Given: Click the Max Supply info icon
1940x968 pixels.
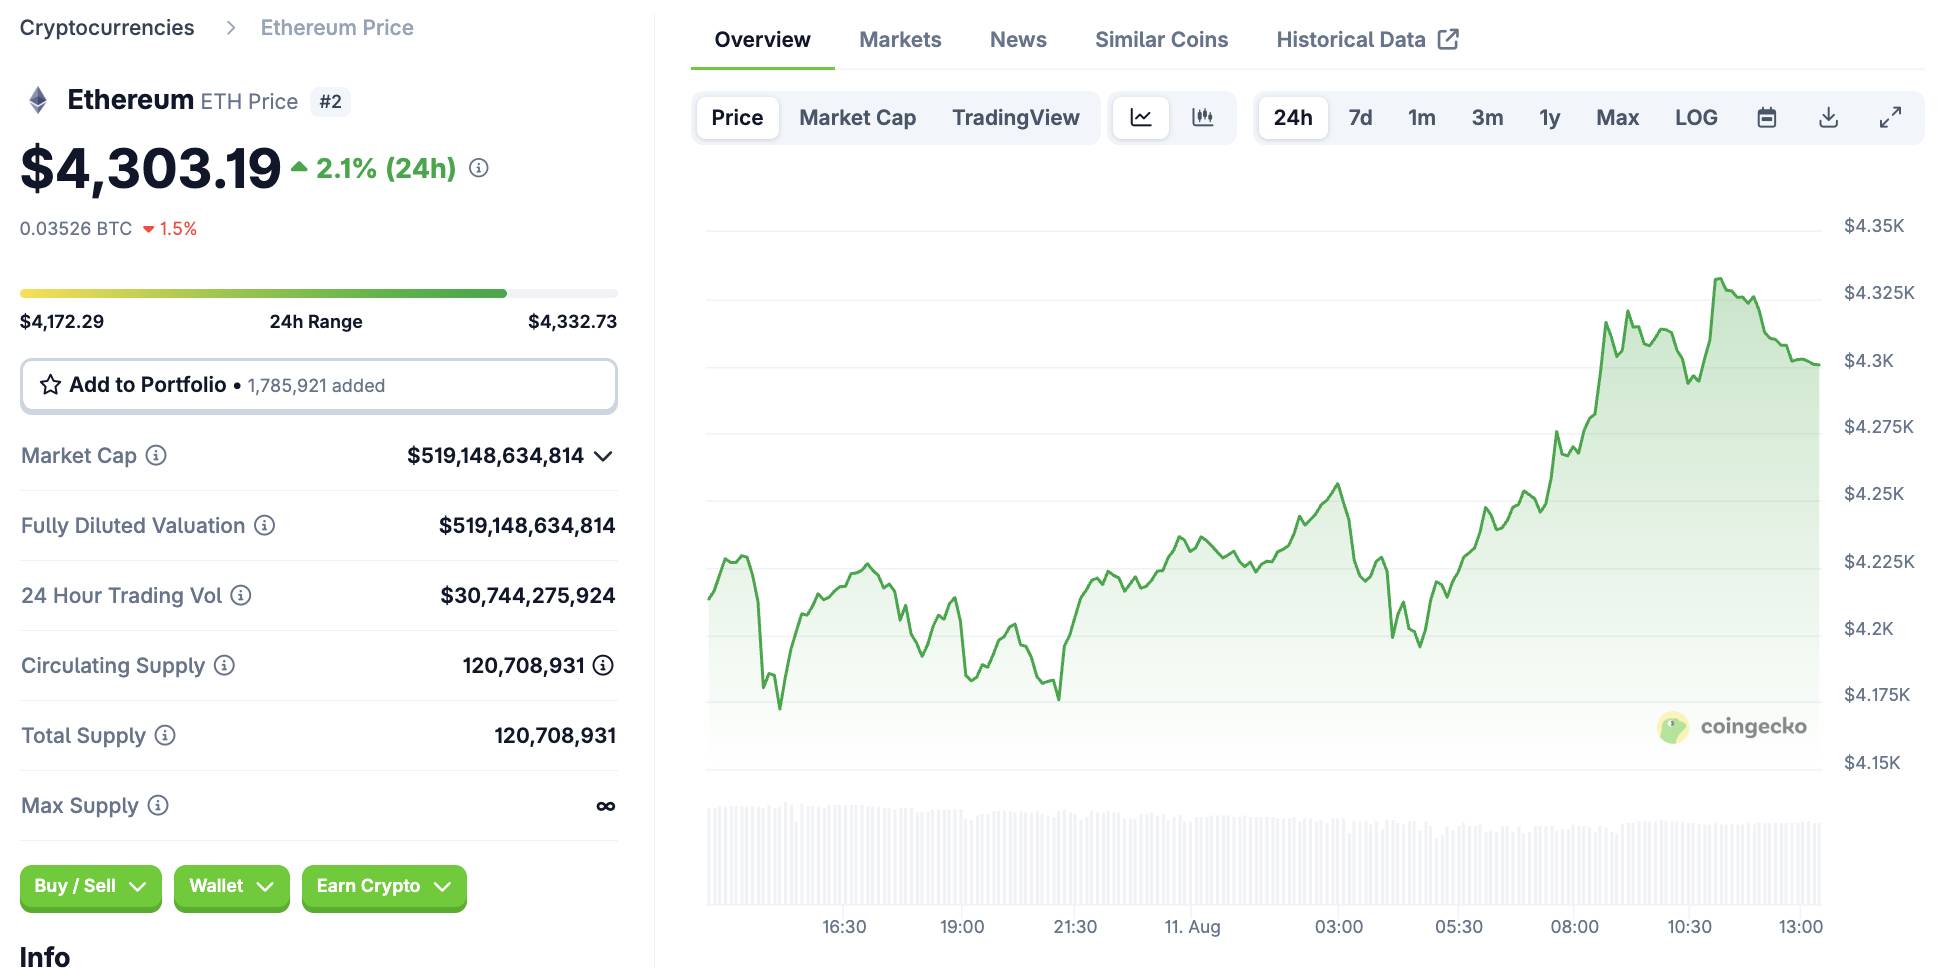Looking at the screenshot, I should pyautogui.click(x=158, y=805).
